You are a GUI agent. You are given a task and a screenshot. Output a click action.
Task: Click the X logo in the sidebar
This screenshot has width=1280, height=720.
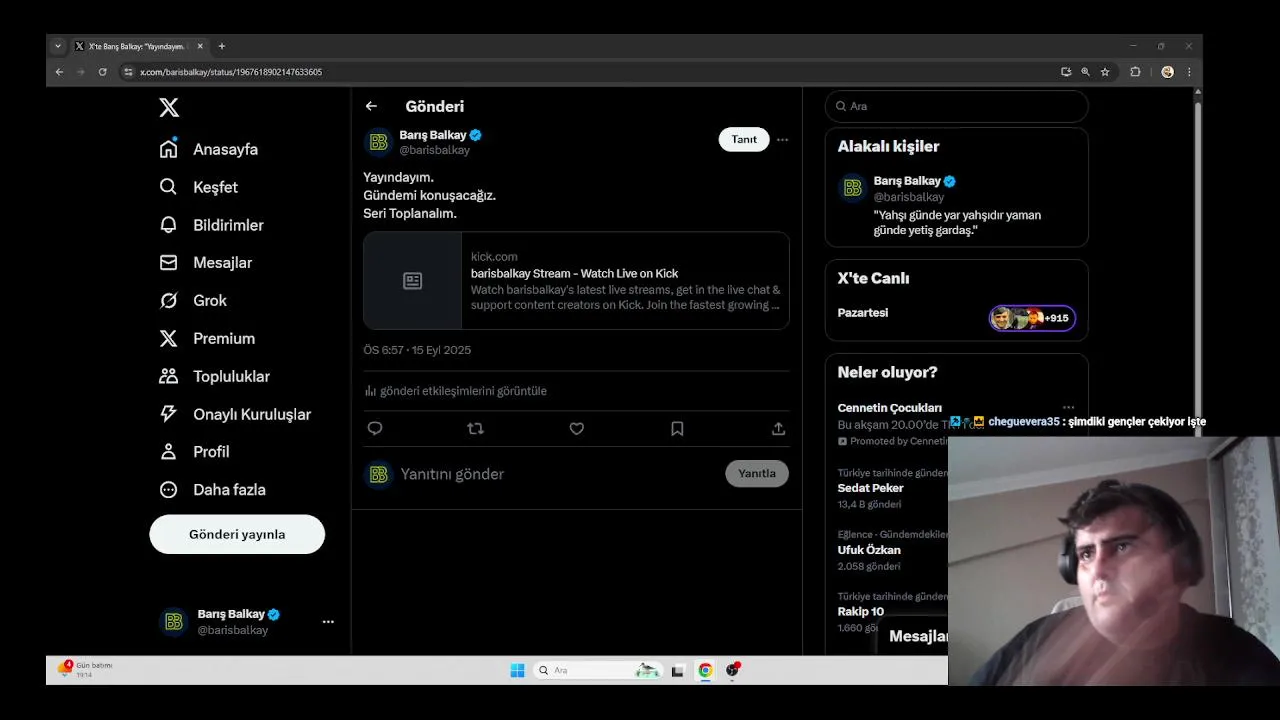[169, 108]
